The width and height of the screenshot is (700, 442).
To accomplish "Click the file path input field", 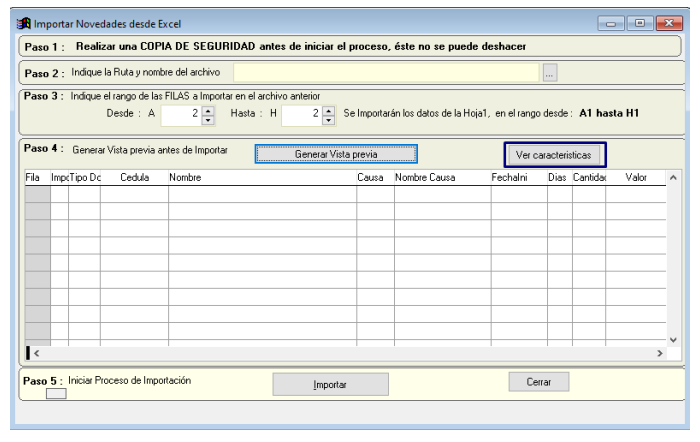I will pyautogui.click(x=386, y=72).
